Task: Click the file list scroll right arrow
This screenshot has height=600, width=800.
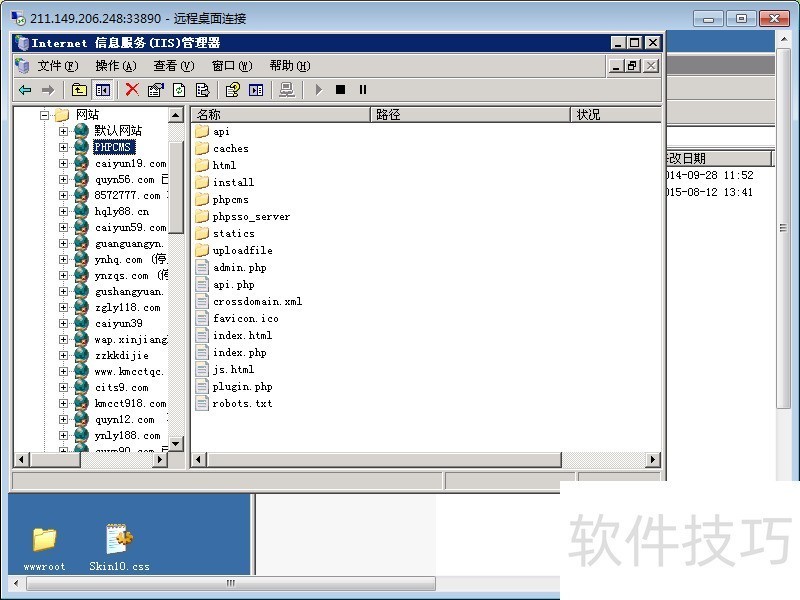Action: click(653, 460)
